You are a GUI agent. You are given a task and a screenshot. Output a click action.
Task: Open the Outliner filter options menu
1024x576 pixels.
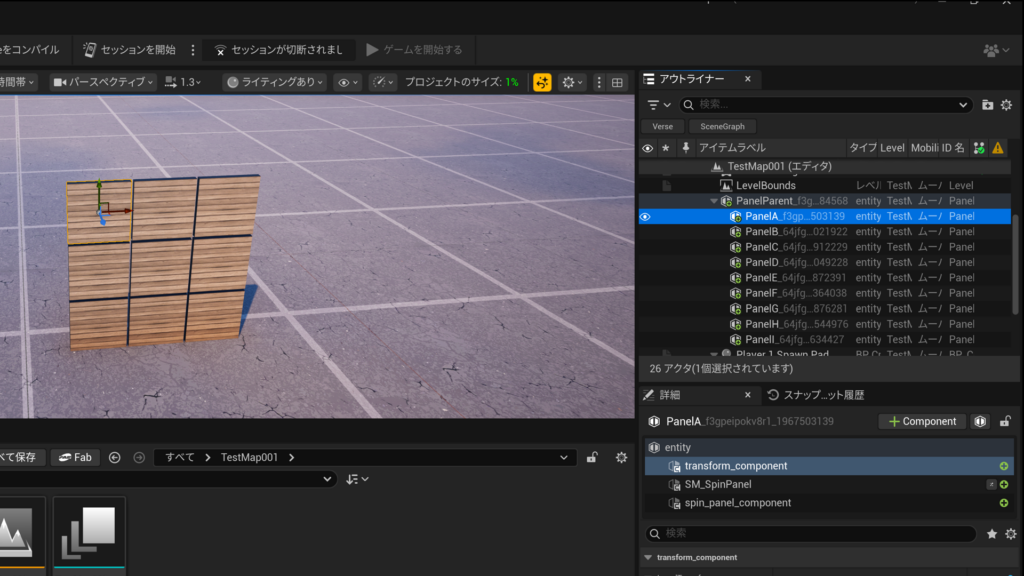(x=659, y=104)
